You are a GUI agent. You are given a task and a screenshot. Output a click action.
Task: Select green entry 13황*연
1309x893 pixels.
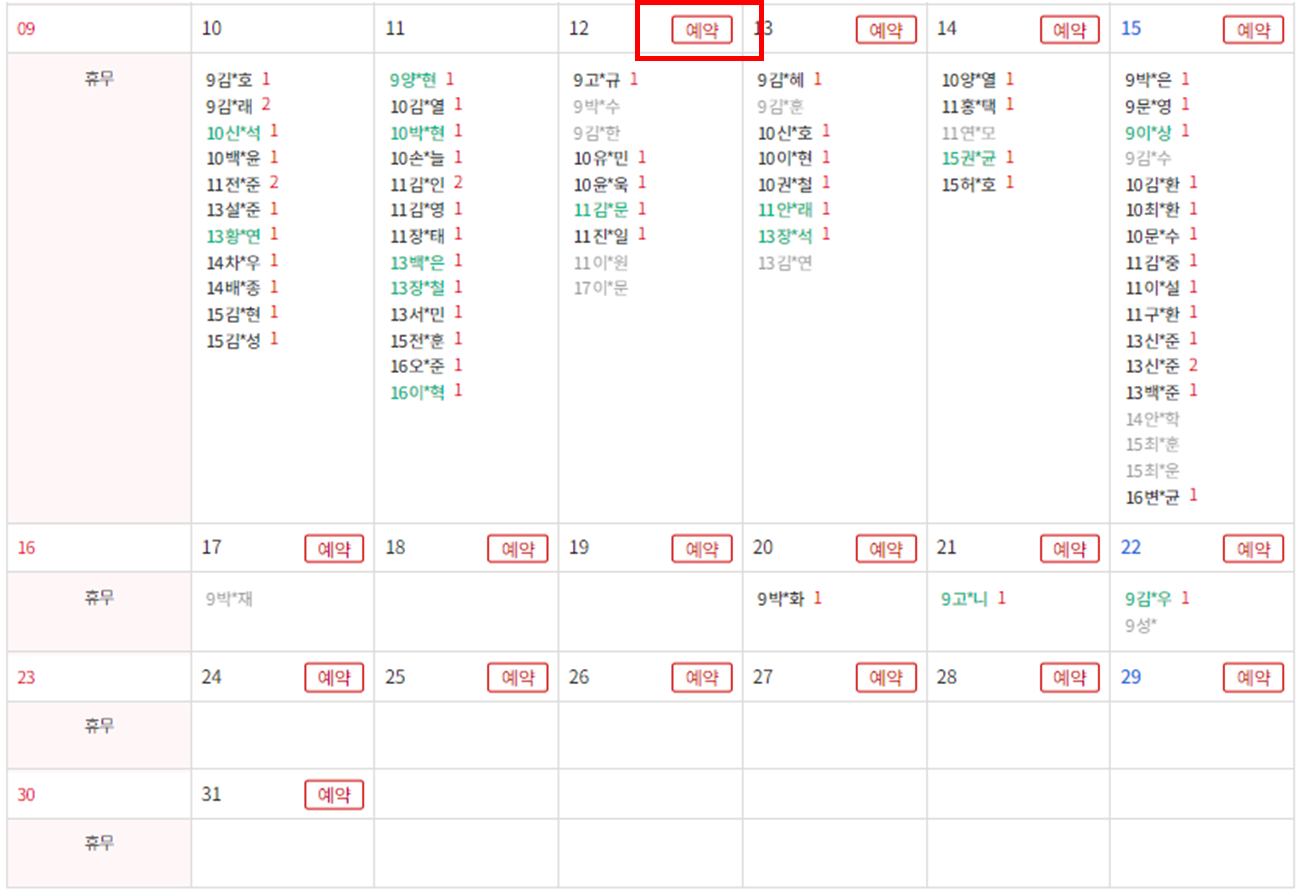tap(234, 236)
